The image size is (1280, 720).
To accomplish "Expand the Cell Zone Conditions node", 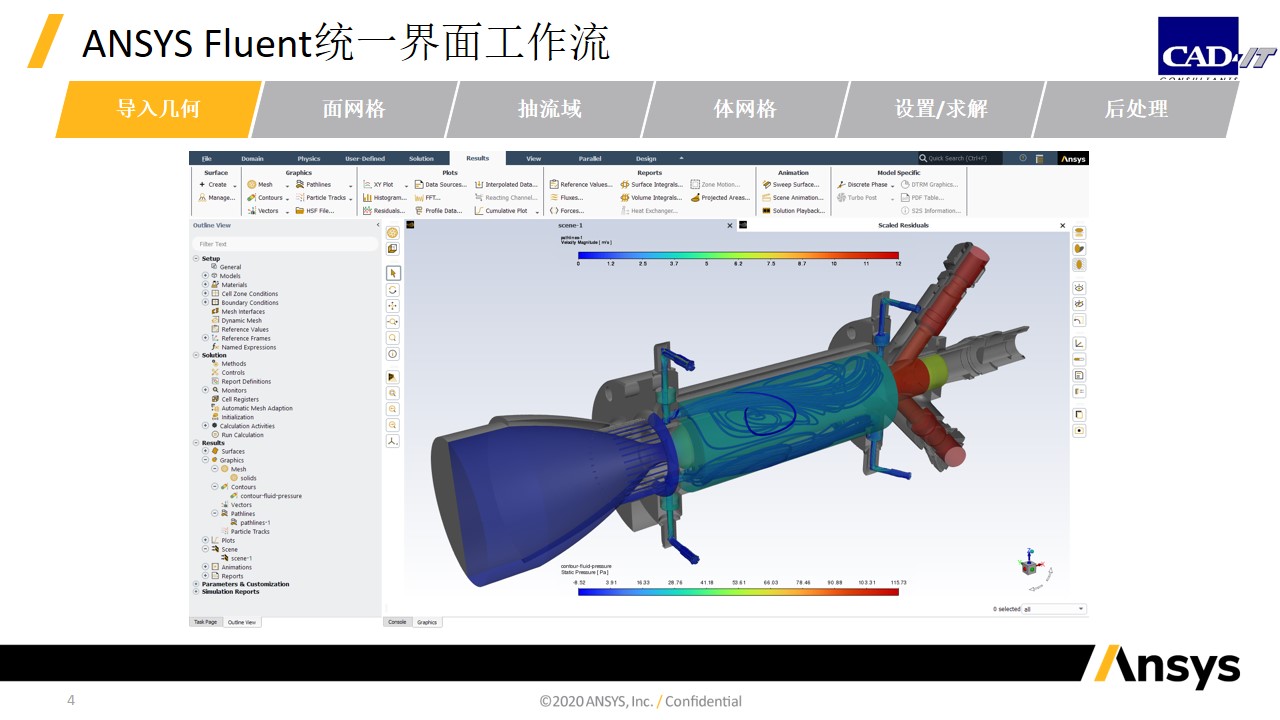I will pyautogui.click(x=205, y=294).
